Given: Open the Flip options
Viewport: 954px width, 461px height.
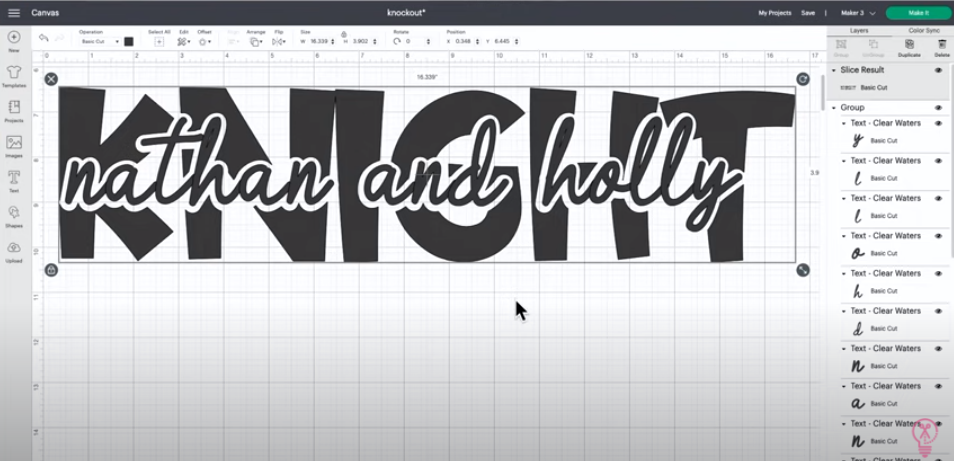Looking at the screenshot, I should [278, 41].
